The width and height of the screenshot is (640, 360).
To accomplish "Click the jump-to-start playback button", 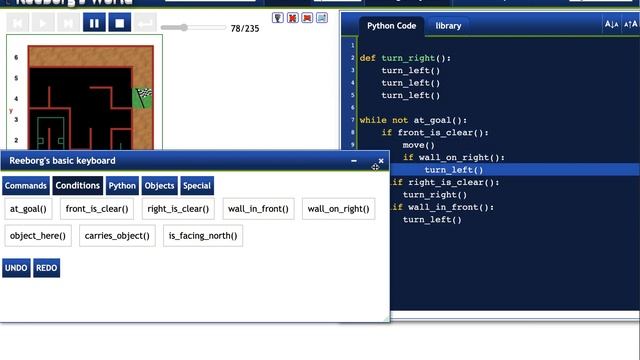I will click(x=18, y=23).
